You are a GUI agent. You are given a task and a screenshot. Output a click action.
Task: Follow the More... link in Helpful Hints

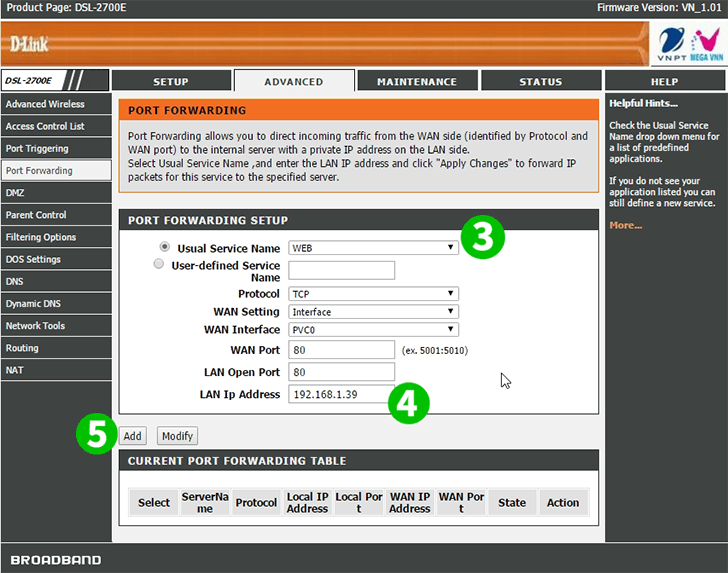[x=625, y=225]
